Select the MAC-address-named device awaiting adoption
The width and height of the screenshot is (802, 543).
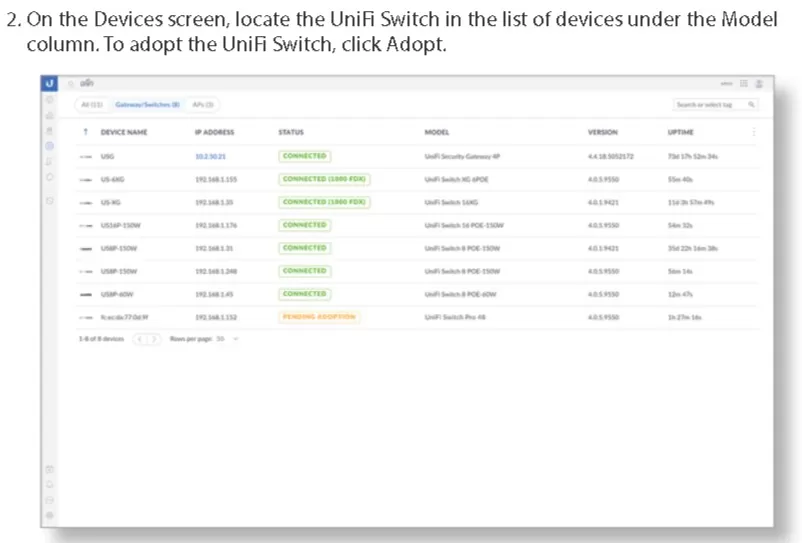coord(124,318)
